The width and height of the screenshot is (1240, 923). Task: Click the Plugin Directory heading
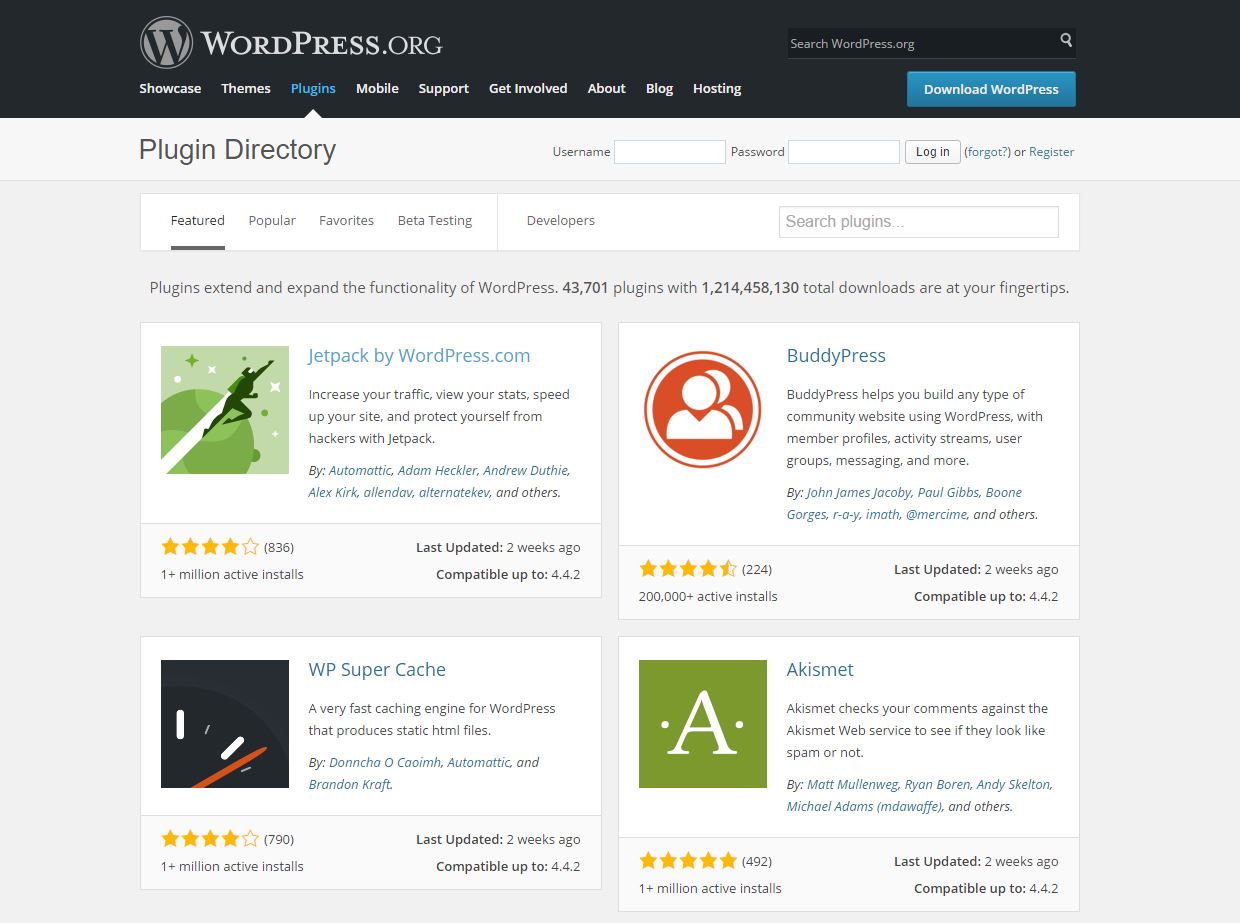pyautogui.click(x=237, y=150)
